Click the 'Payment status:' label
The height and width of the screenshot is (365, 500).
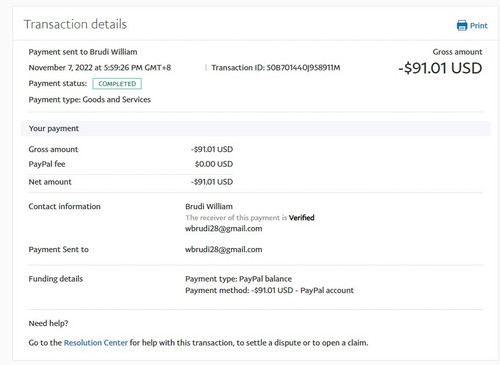pyautogui.click(x=58, y=83)
